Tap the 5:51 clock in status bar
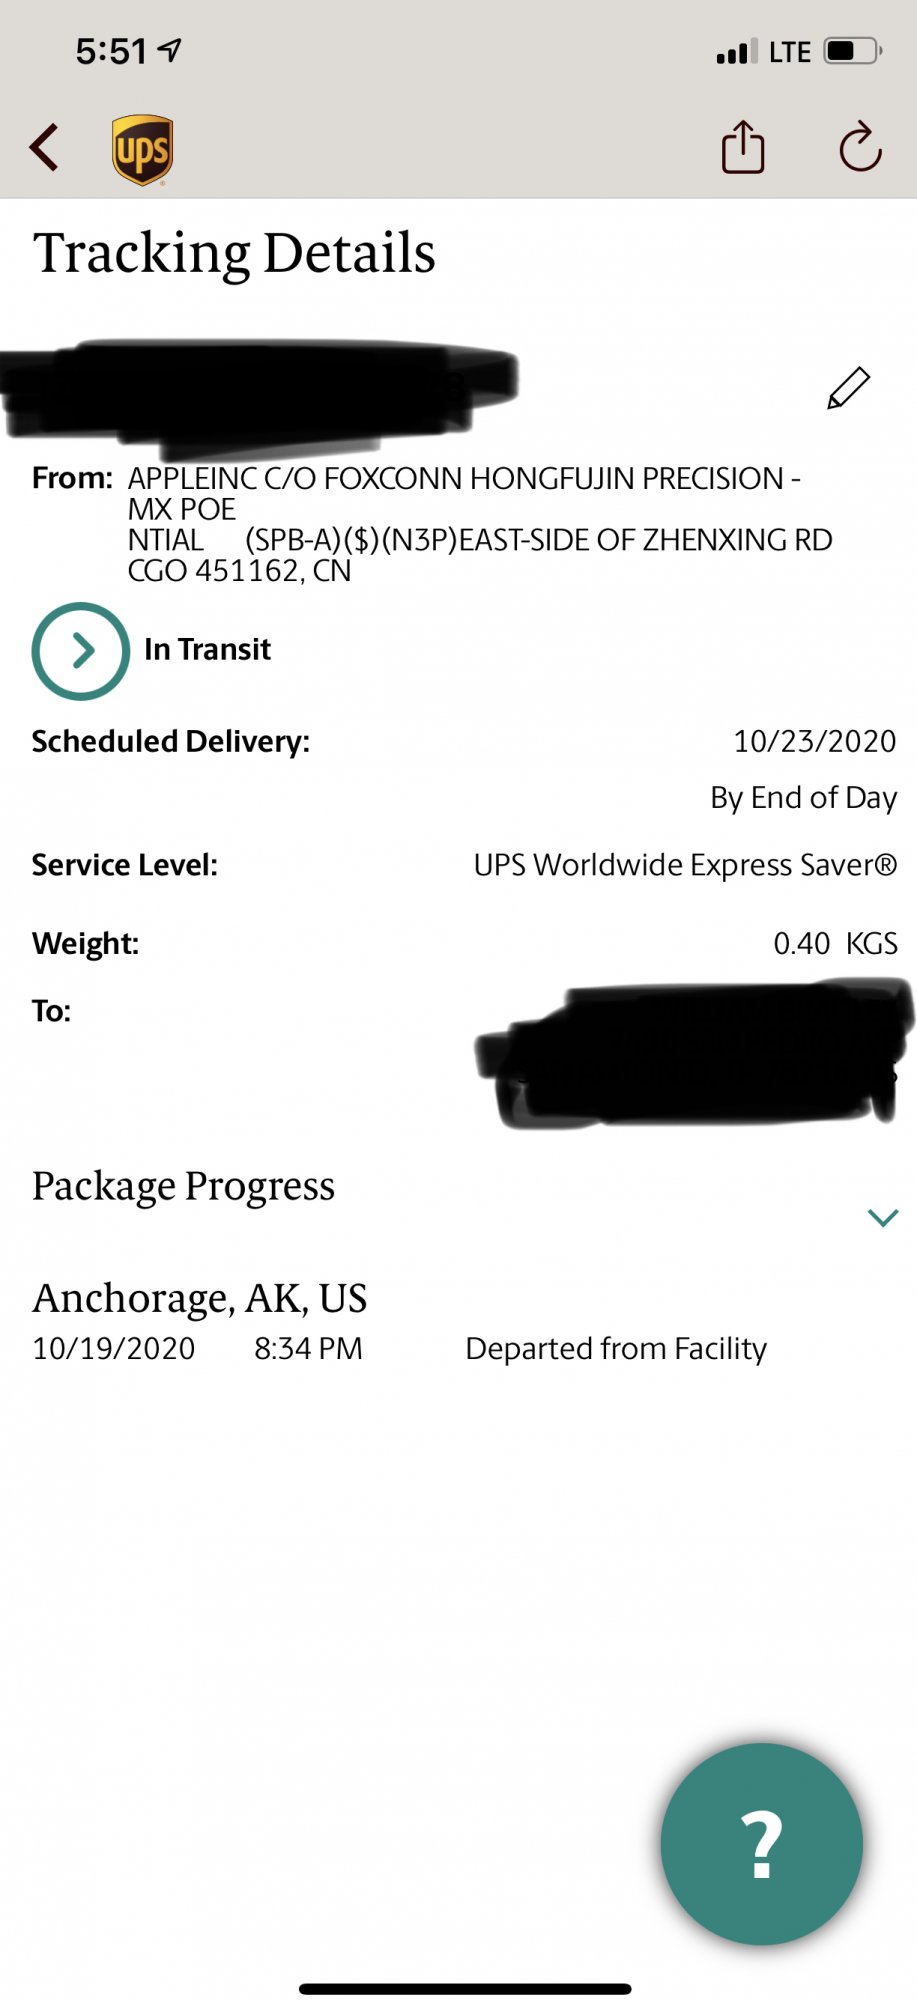This screenshot has height=2000, width=917. [111, 51]
